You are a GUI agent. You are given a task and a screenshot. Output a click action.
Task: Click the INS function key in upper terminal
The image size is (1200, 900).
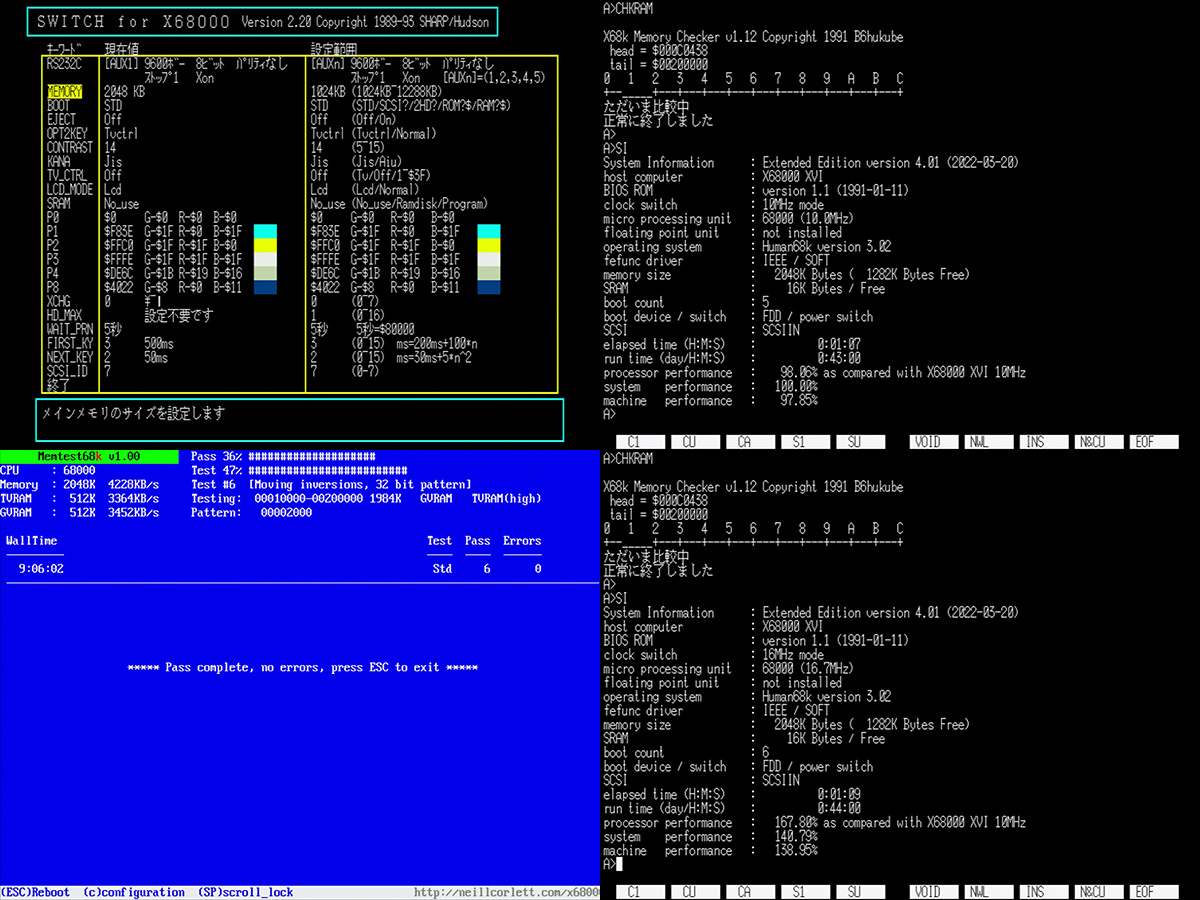pyautogui.click(x=1034, y=442)
